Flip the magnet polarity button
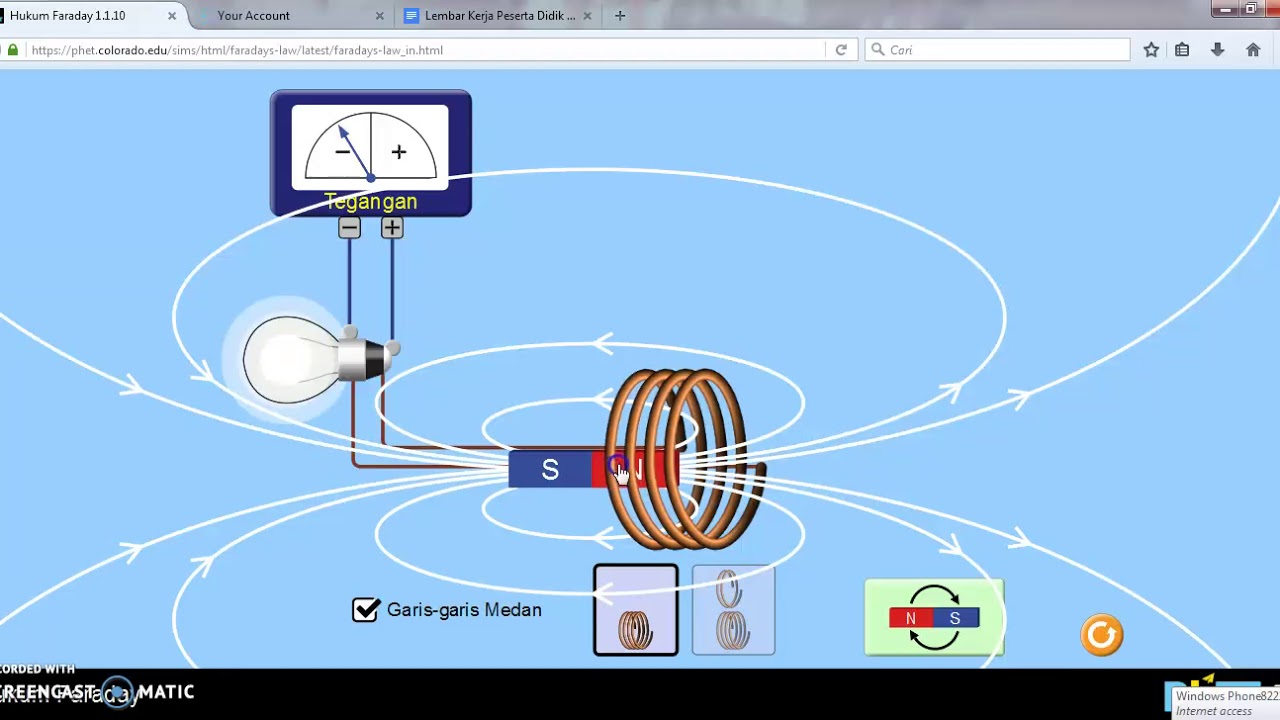 click(x=934, y=618)
